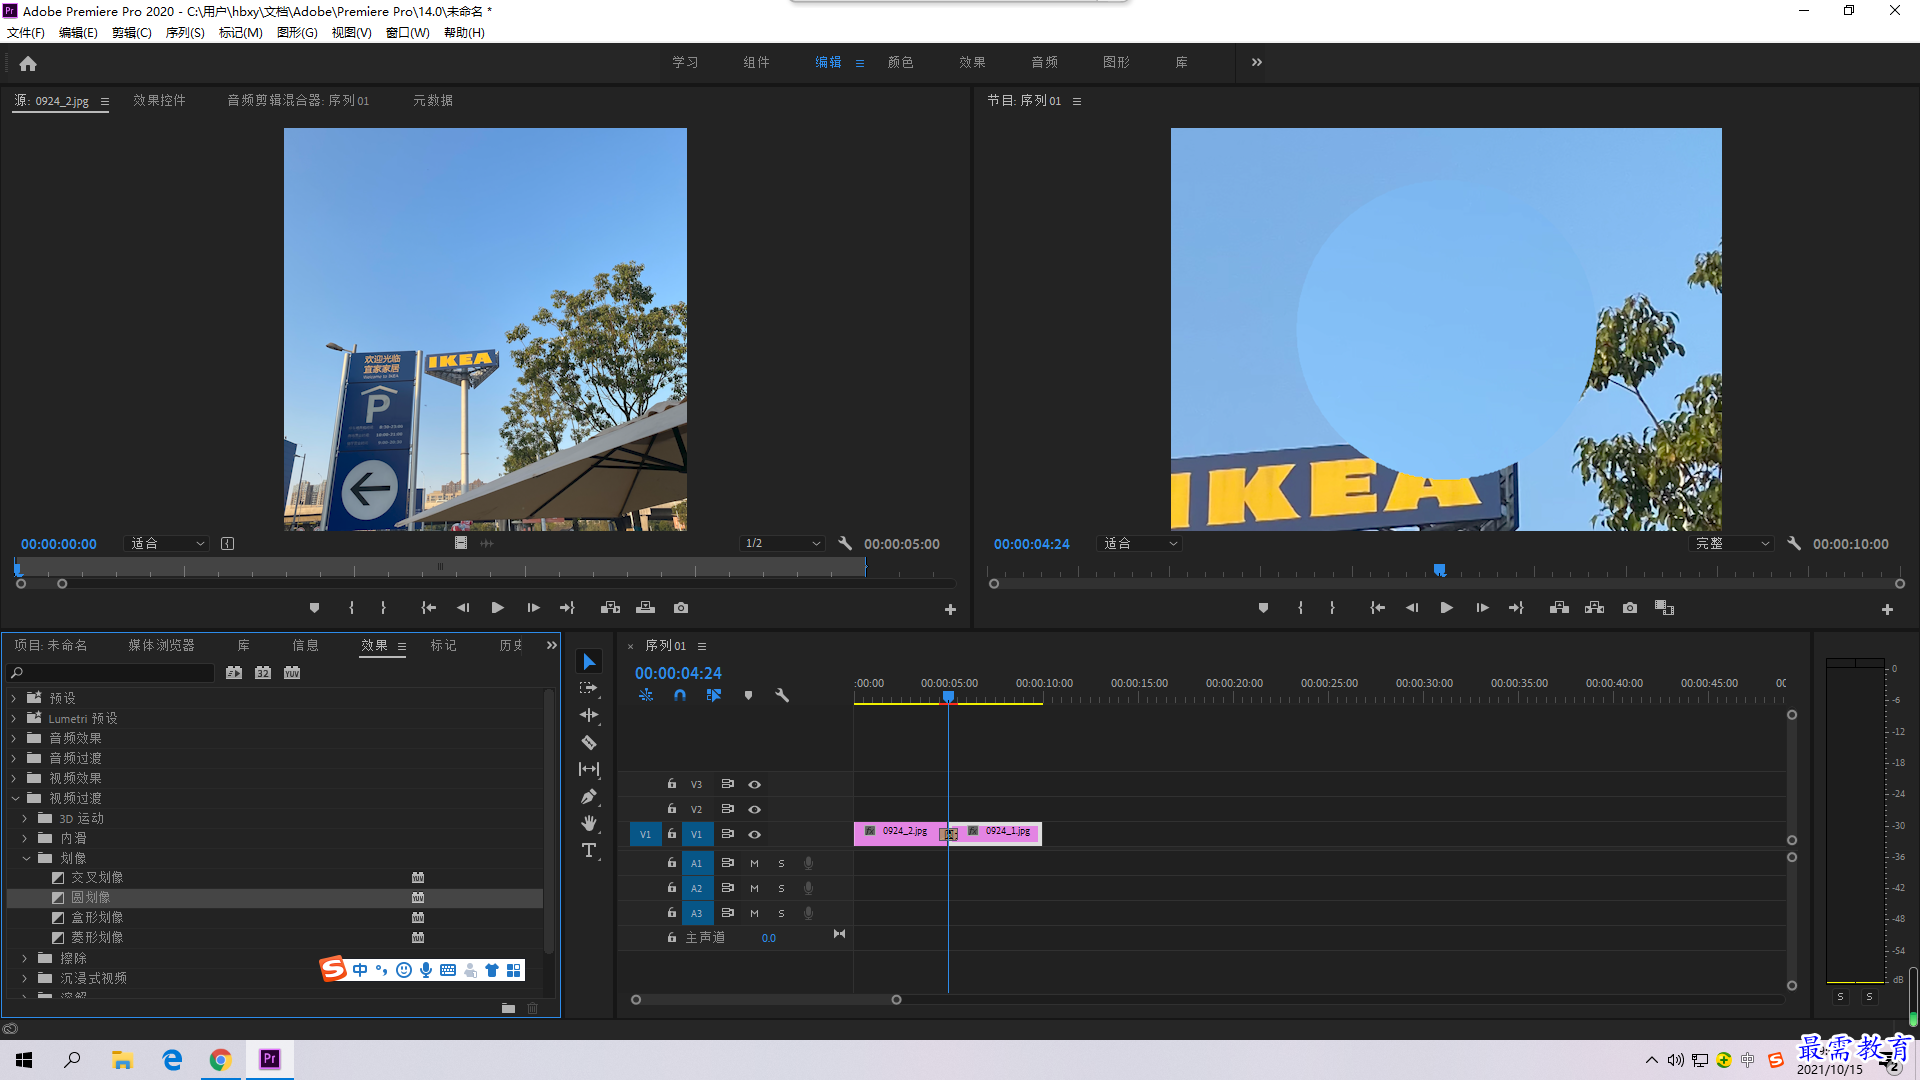Collapse the 视频过渡 folder
Screen dimensions: 1920x1080
15,798
